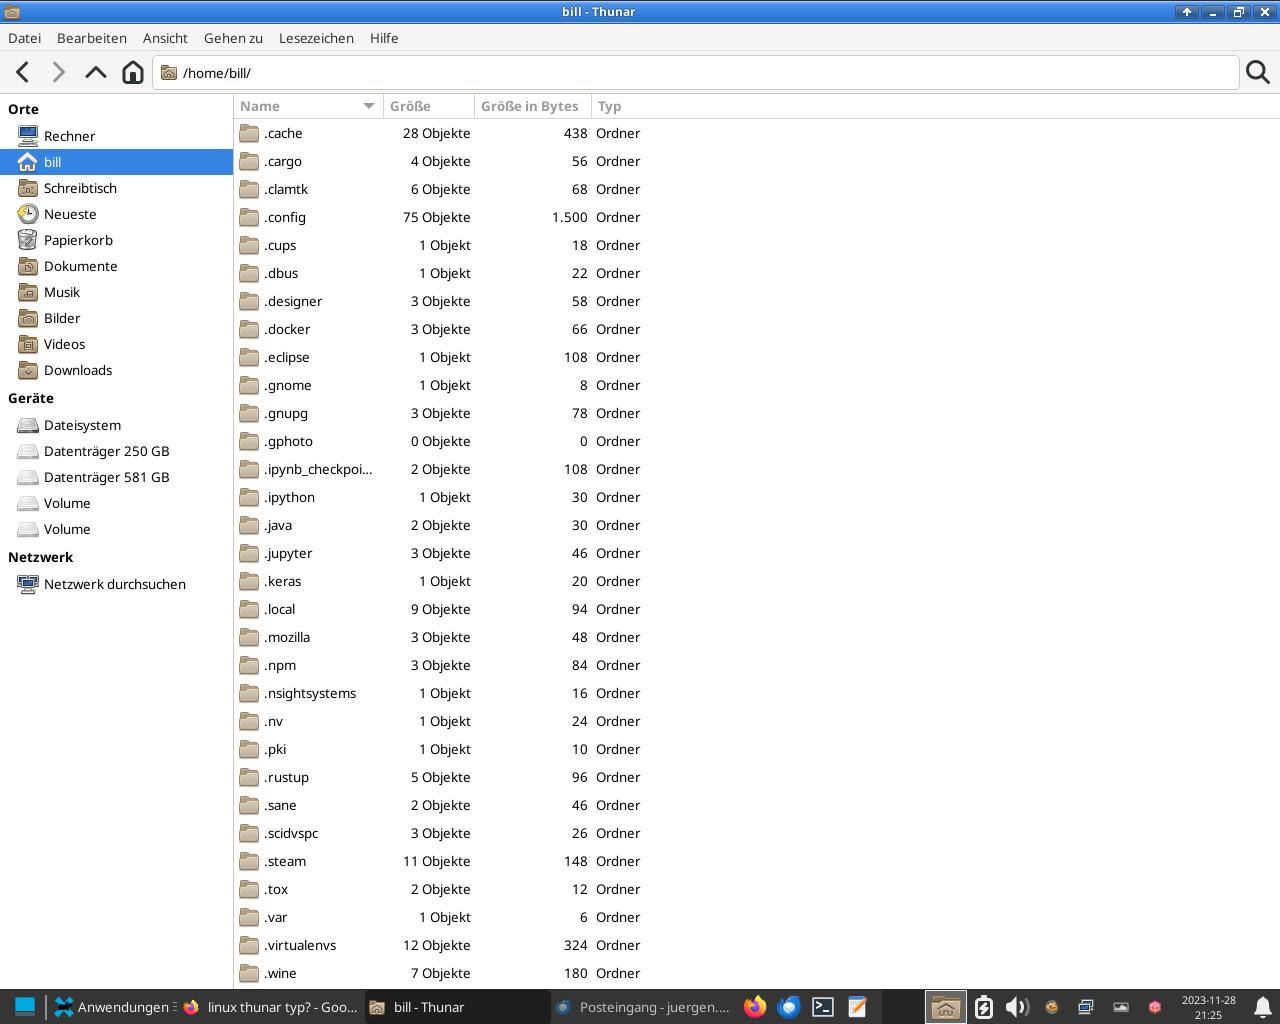Click the .virtualenvs folder name

point(300,945)
